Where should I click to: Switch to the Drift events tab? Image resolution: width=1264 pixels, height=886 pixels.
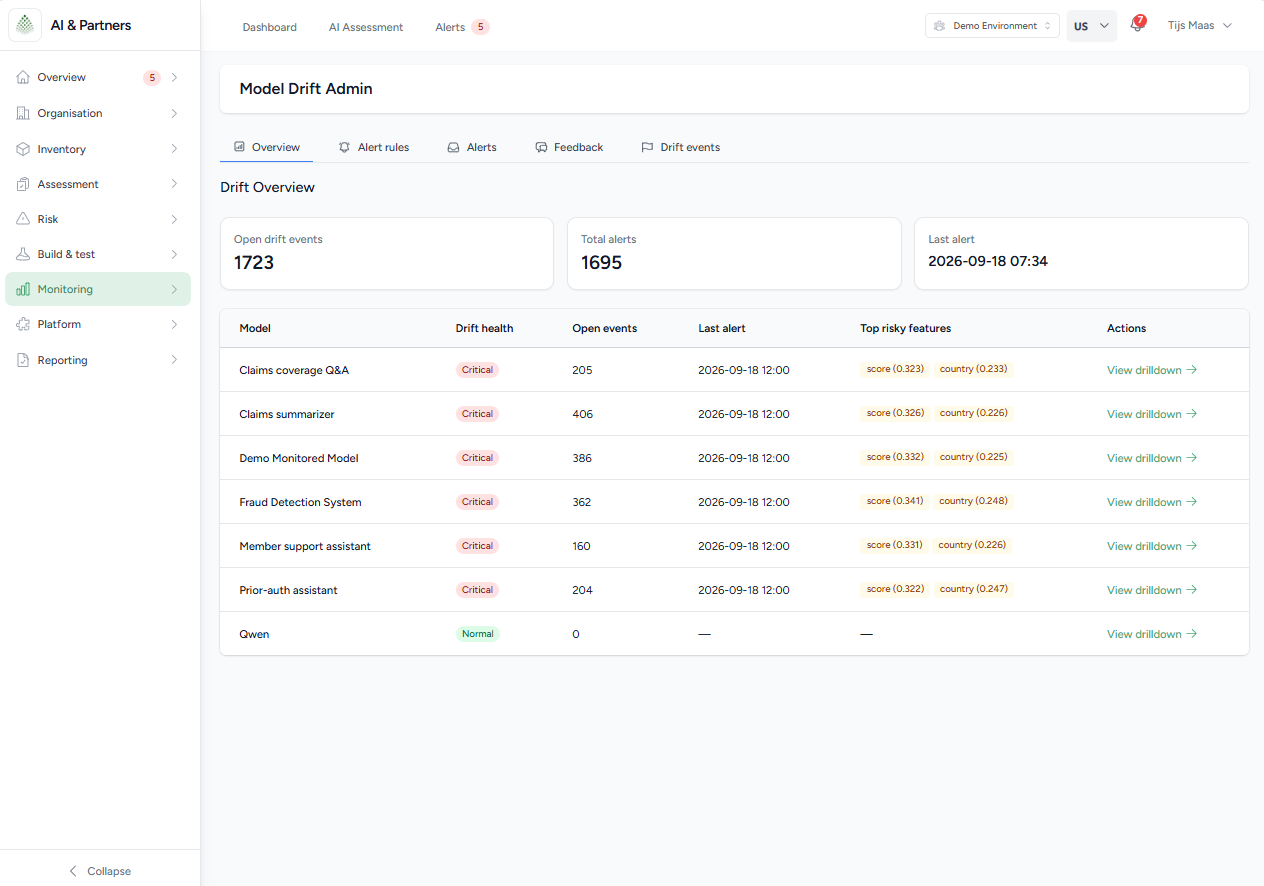point(680,147)
